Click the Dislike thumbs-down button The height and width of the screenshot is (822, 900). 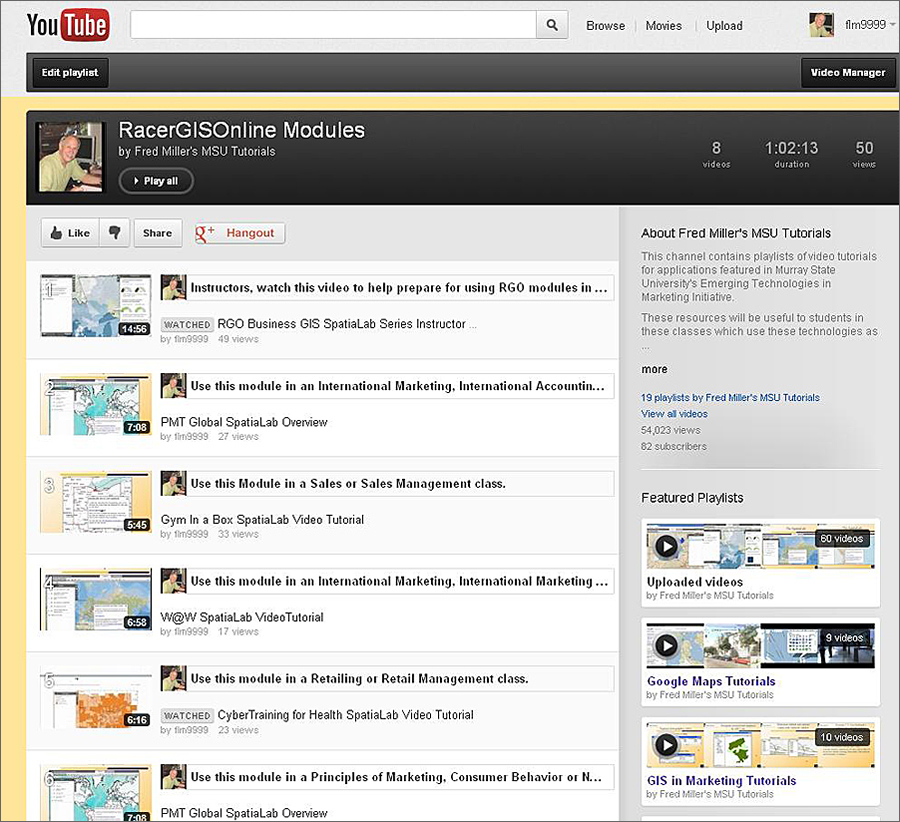click(115, 233)
